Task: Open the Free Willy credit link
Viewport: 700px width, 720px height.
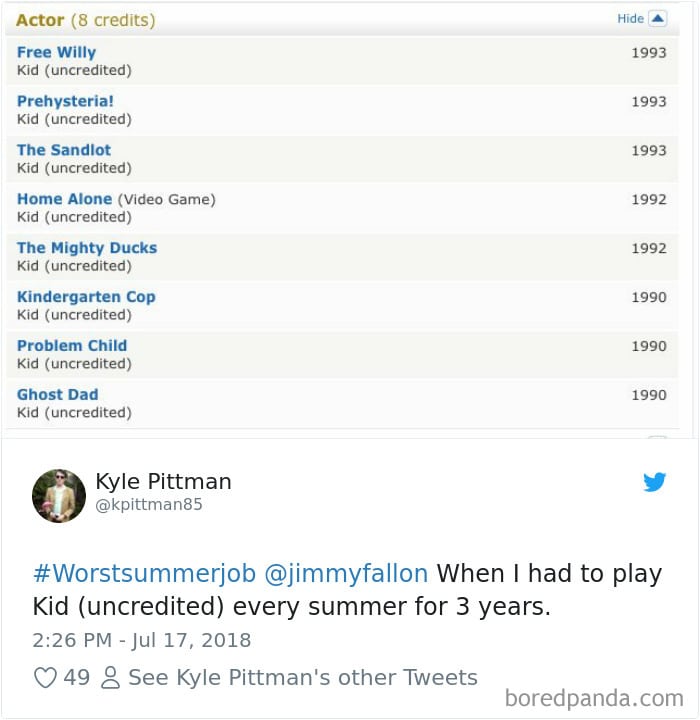Action: 56,52
